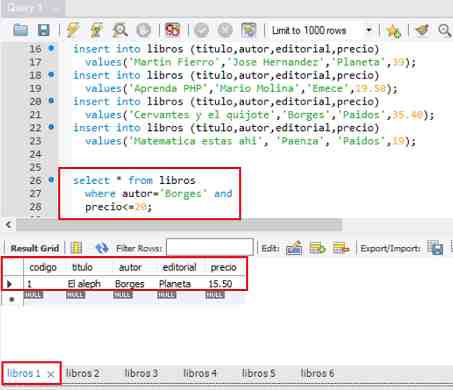Switch to libros 2 result tab
Image resolution: width=453 pixels, height=390 pixels.
click(83, 373)
